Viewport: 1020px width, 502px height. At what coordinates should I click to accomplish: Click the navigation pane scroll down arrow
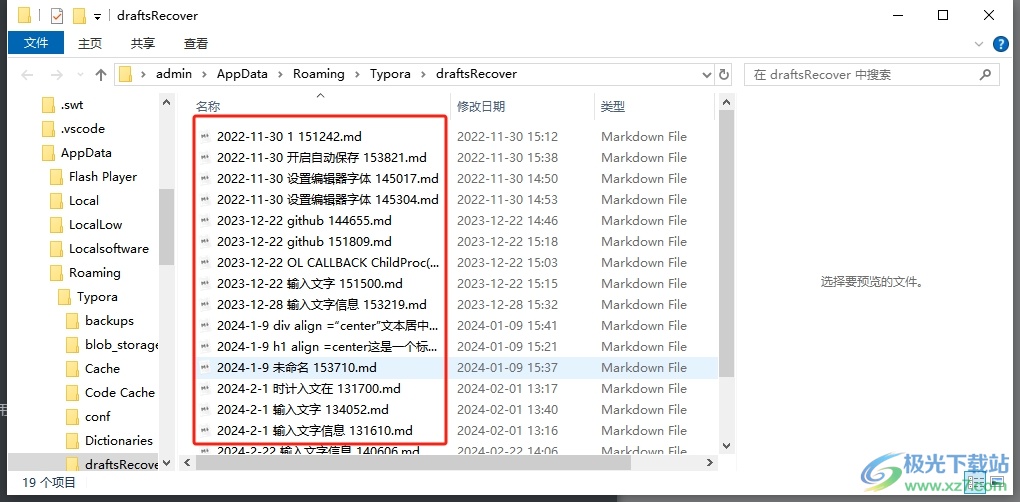(167, 463)
